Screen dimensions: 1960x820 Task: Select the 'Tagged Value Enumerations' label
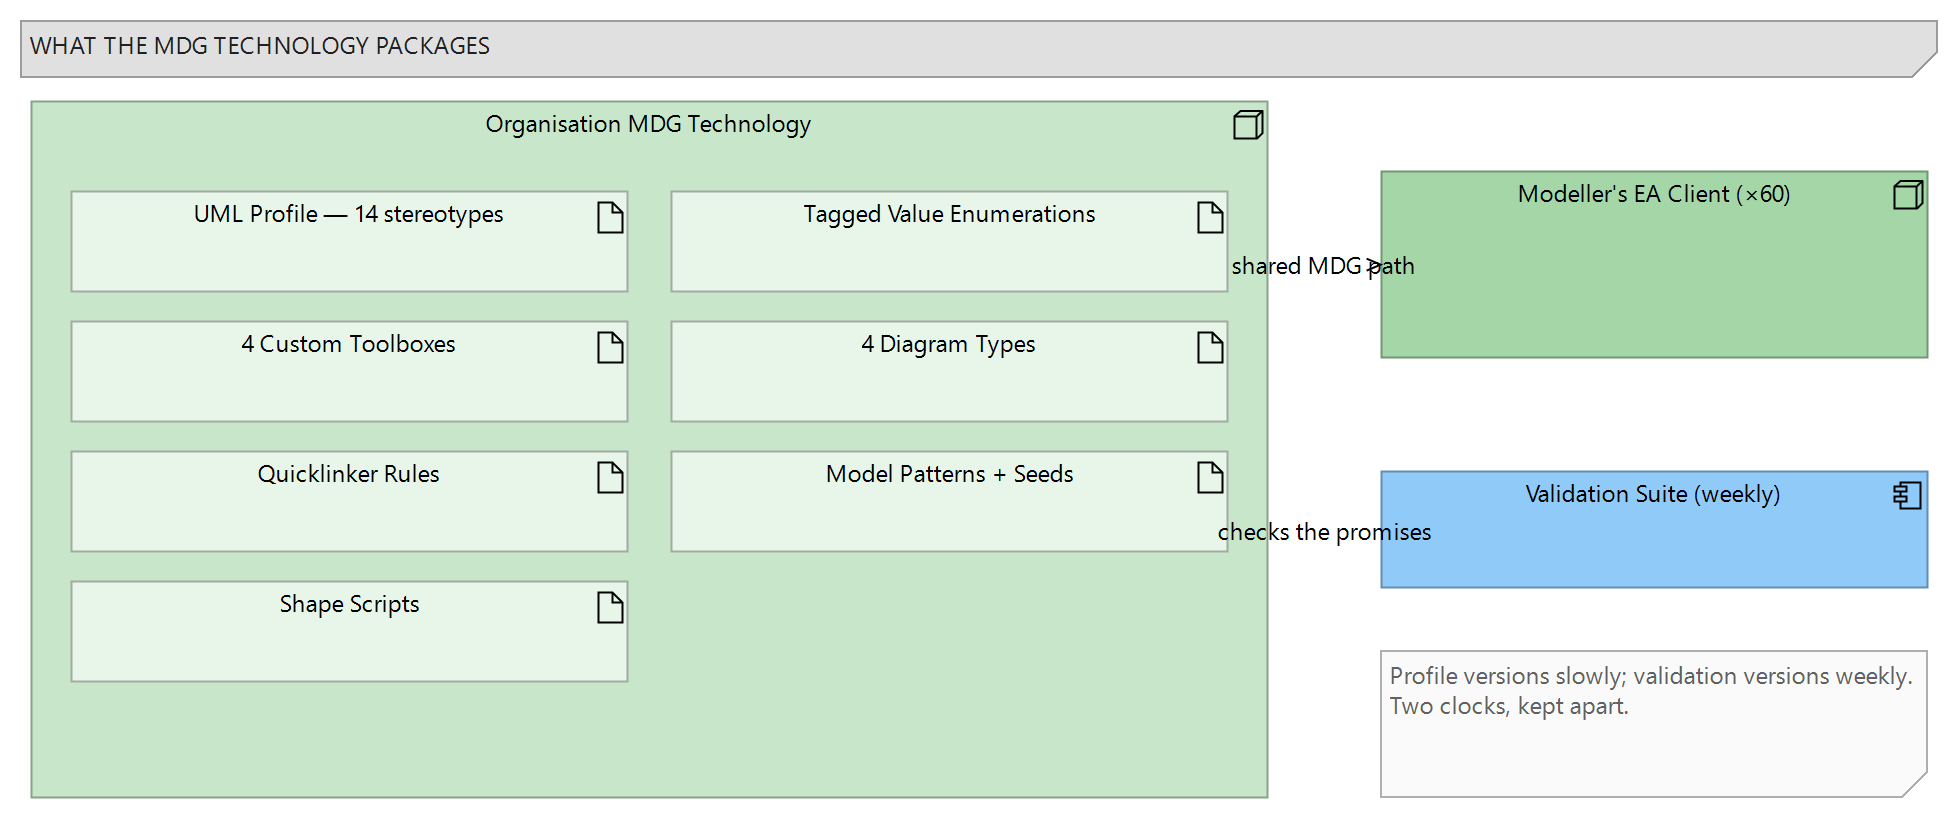(949, 214)
